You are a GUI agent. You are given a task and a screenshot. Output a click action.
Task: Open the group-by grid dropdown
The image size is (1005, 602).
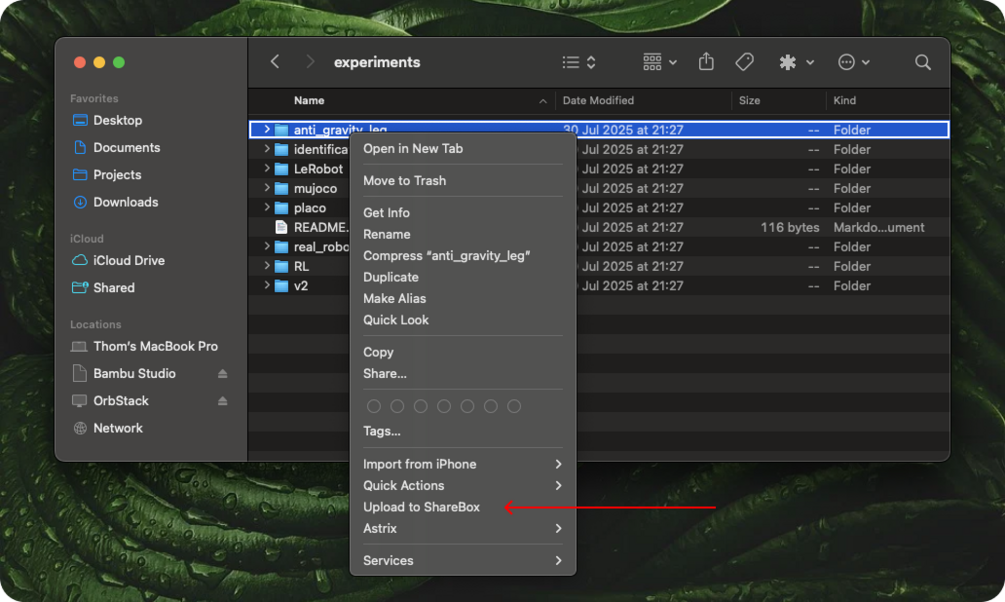[x=660, y=62]
